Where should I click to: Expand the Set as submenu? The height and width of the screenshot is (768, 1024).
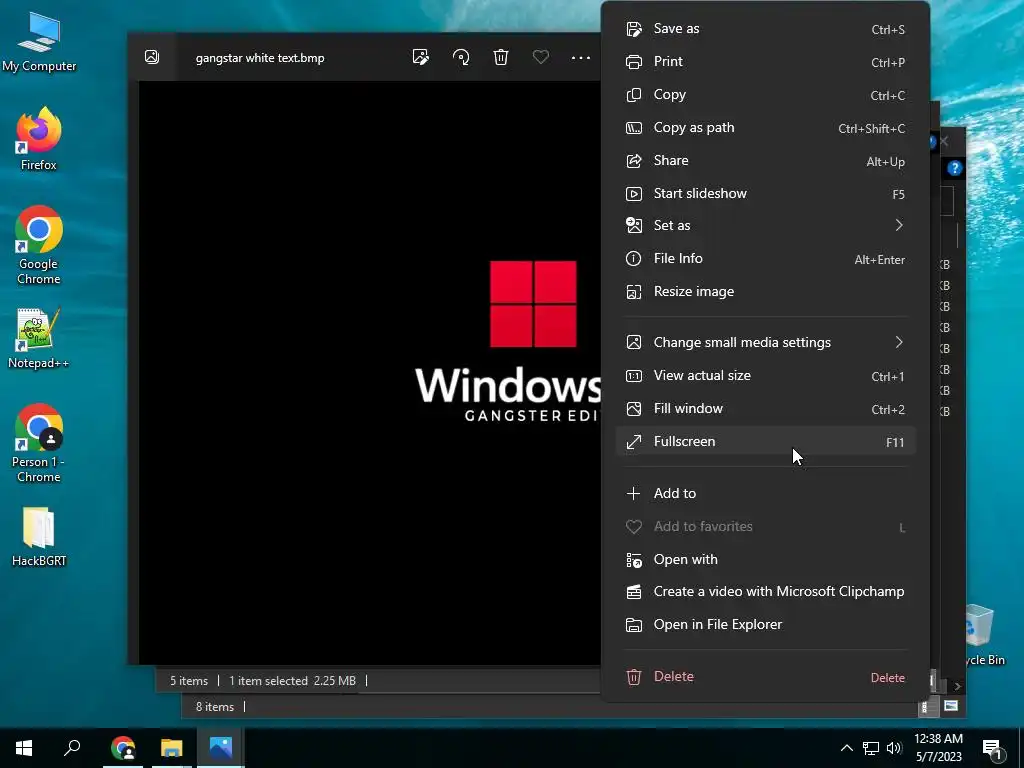tap(765, 225)
